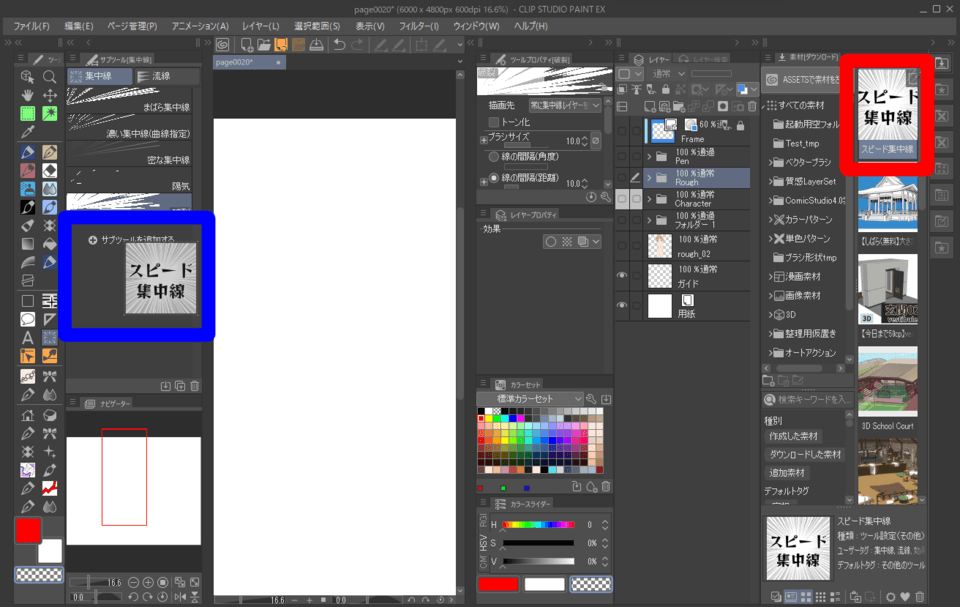Click wrench icon in Tool Property panel

click(606, 197)
